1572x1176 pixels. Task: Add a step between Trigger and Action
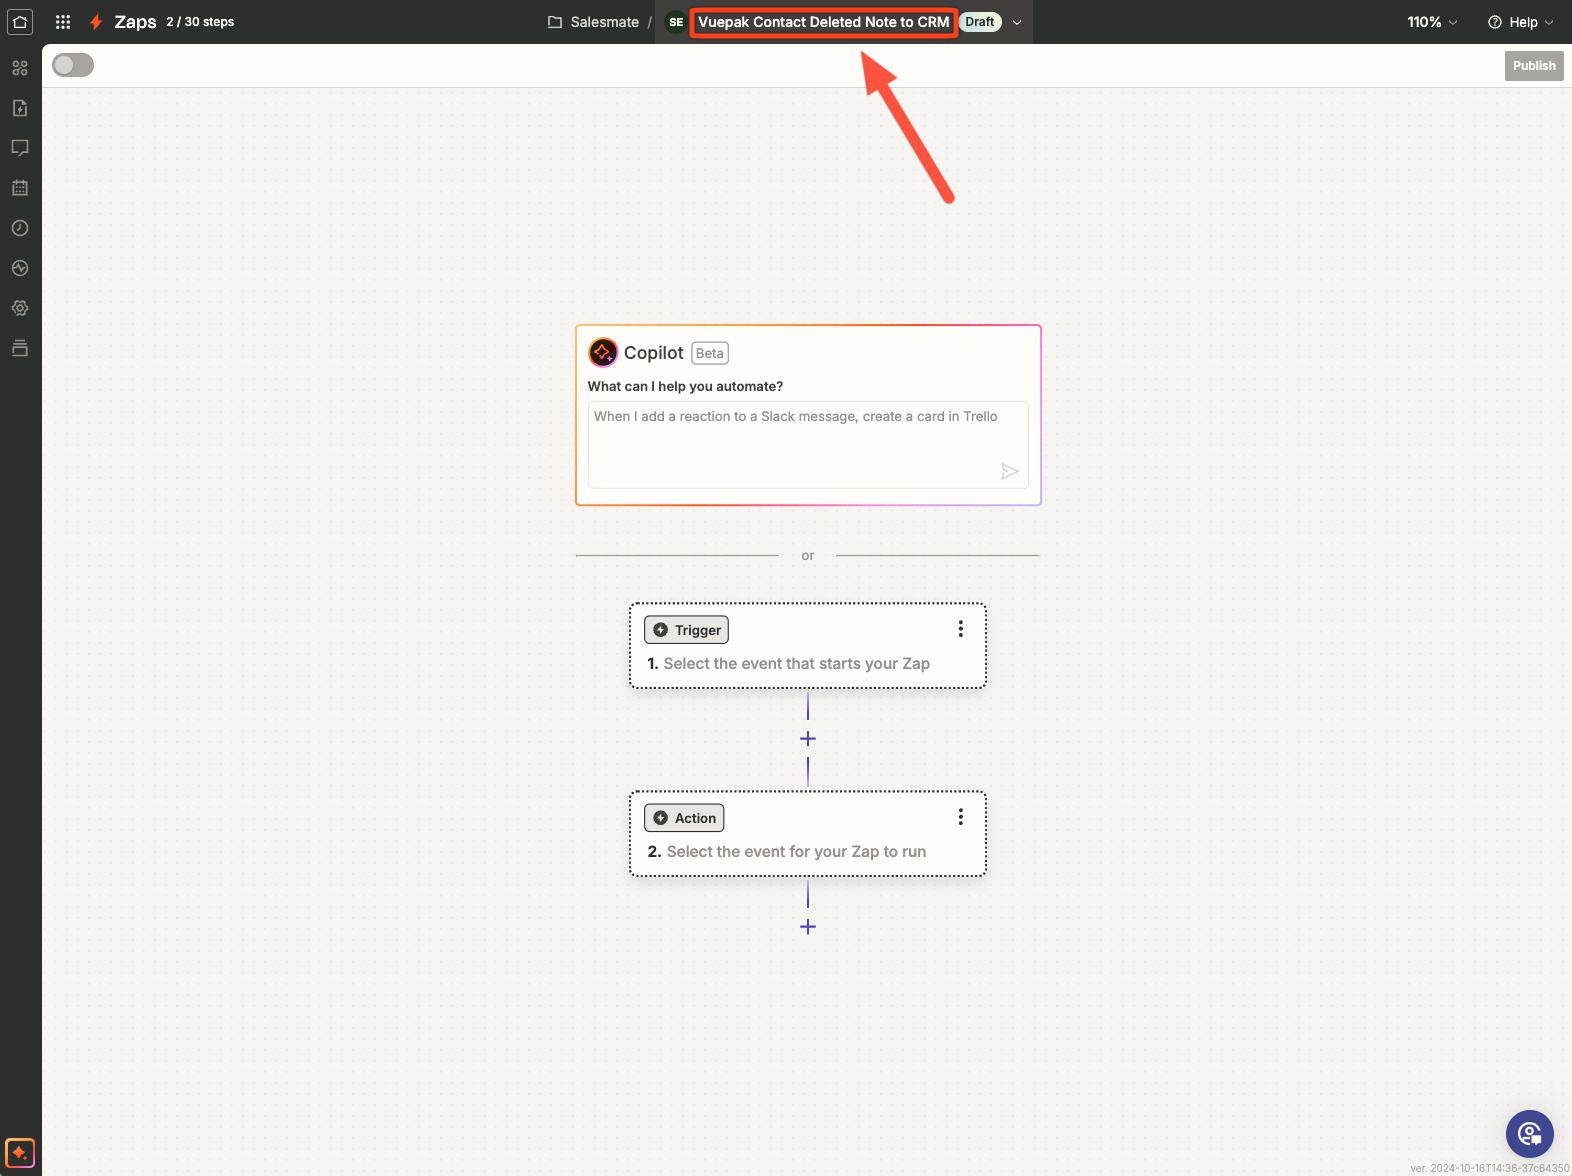[x=808, y=739]
